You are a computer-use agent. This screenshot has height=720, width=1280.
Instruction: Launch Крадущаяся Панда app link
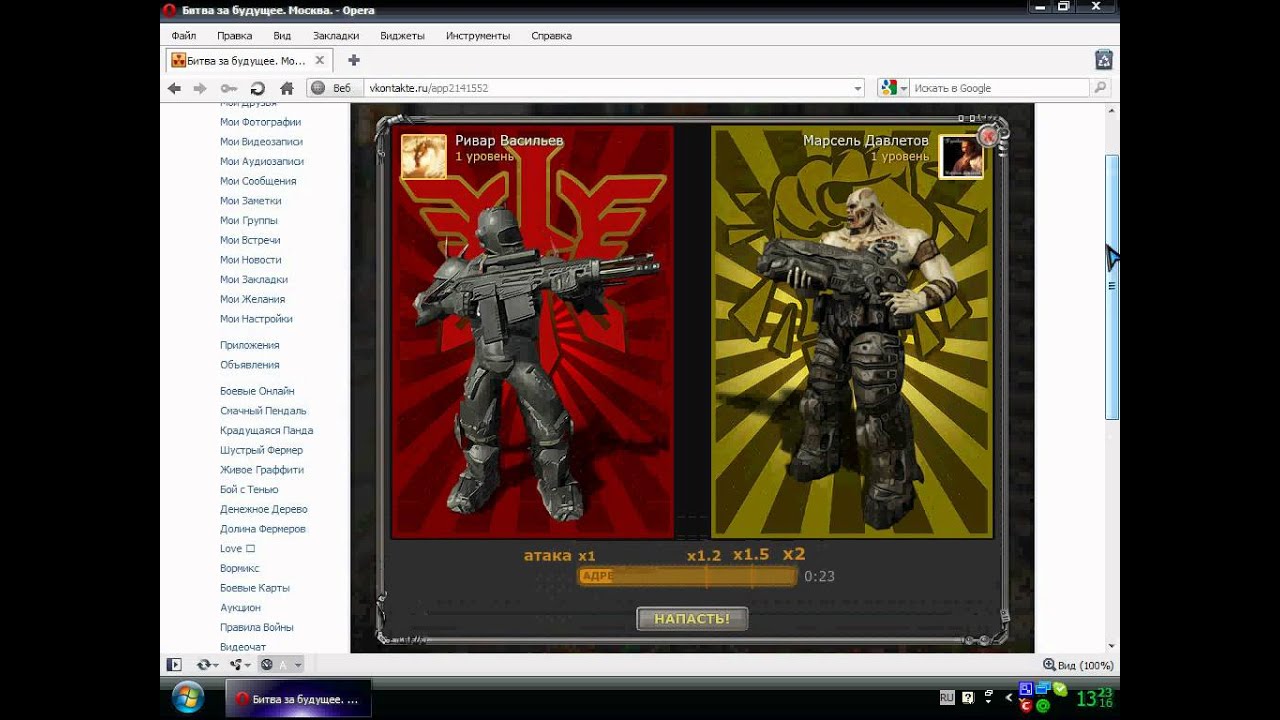(266, 430)
